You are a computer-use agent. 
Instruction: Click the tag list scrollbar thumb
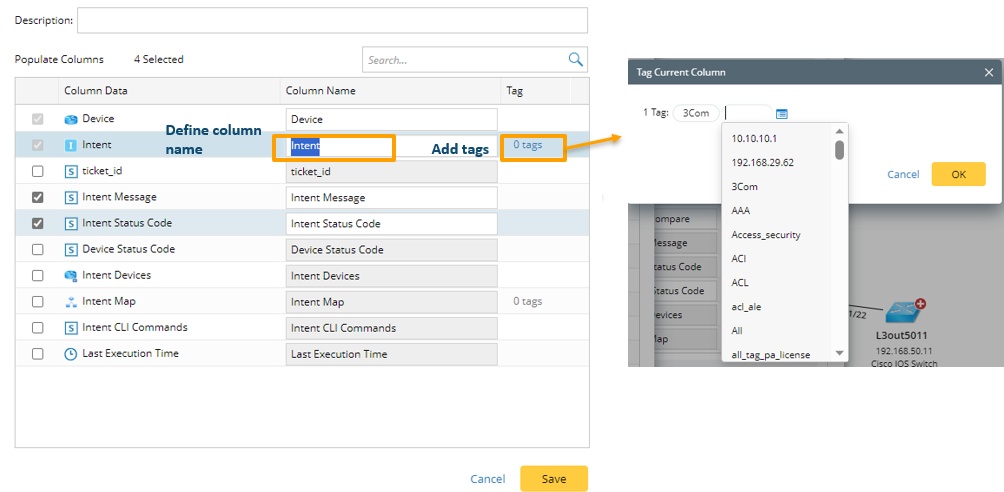coord(840,149)
